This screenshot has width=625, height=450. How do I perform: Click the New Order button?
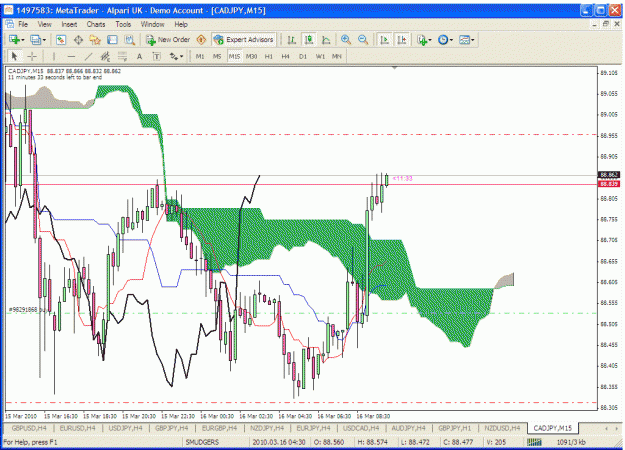(168, 40)
